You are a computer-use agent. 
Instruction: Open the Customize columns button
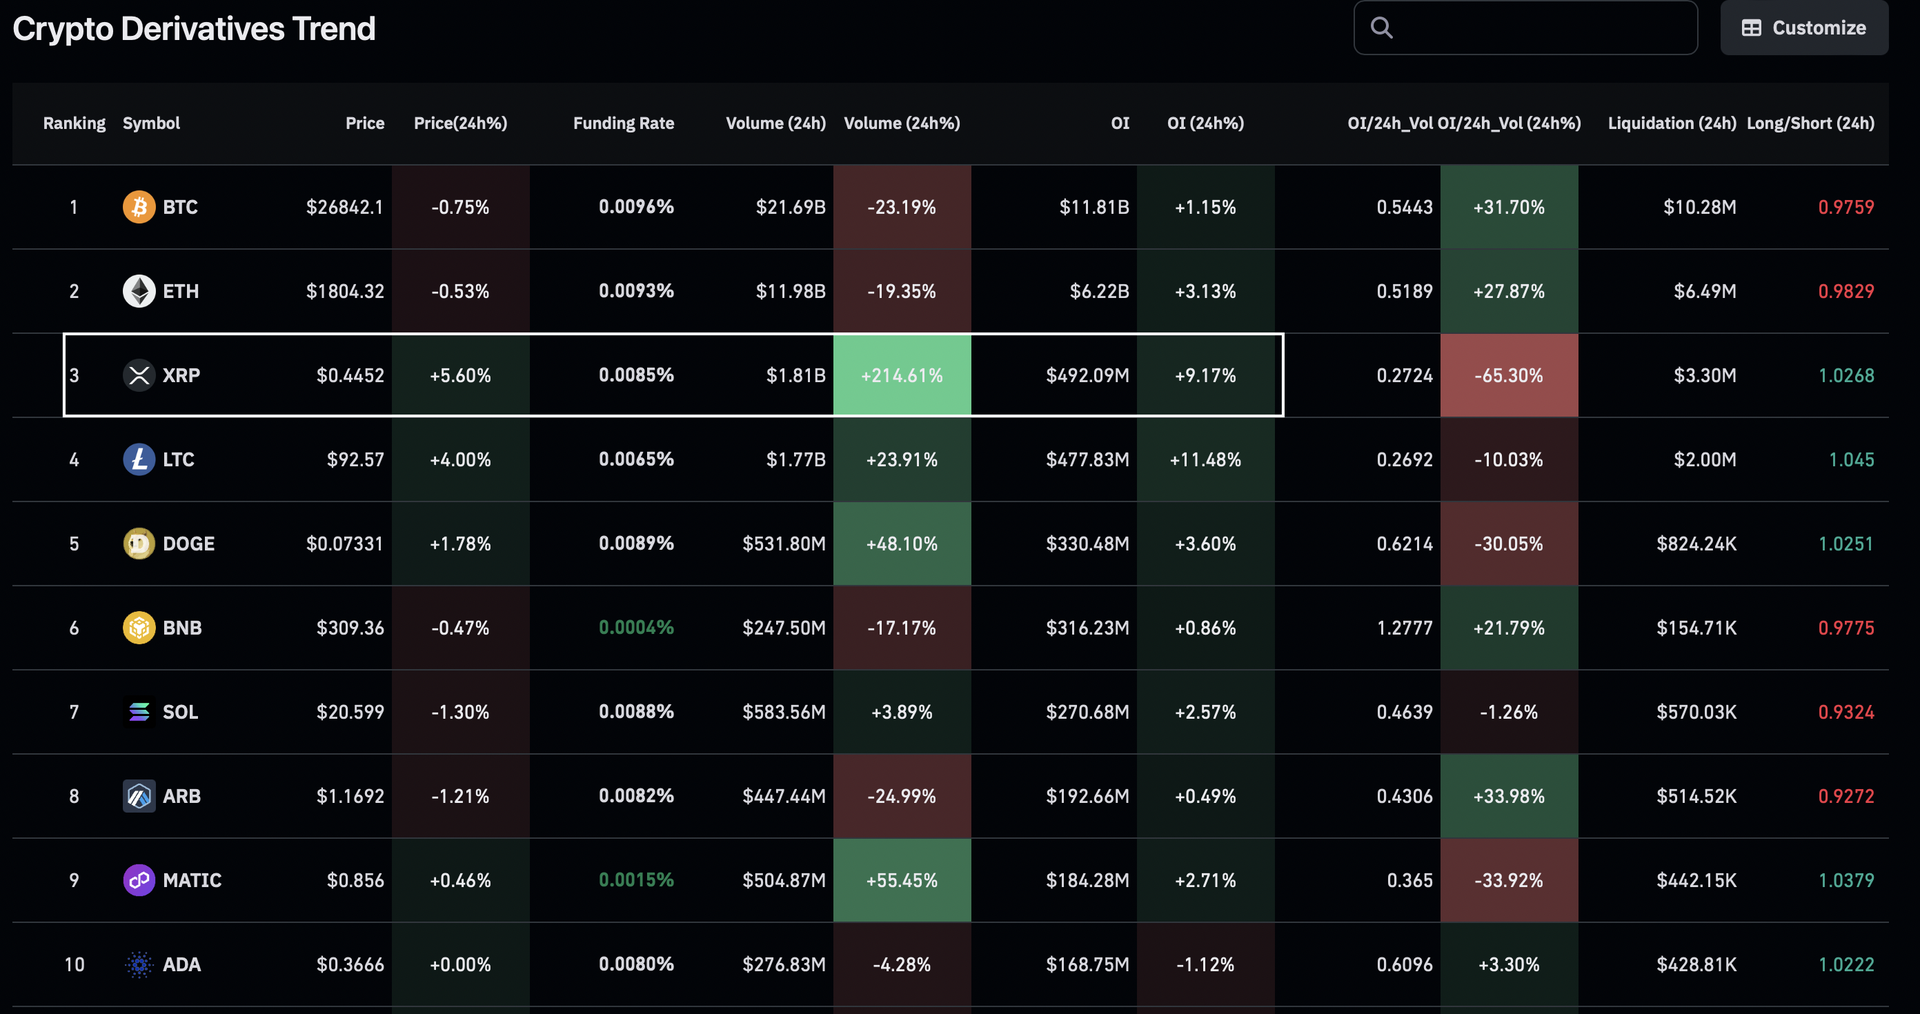click(1804, 27)
